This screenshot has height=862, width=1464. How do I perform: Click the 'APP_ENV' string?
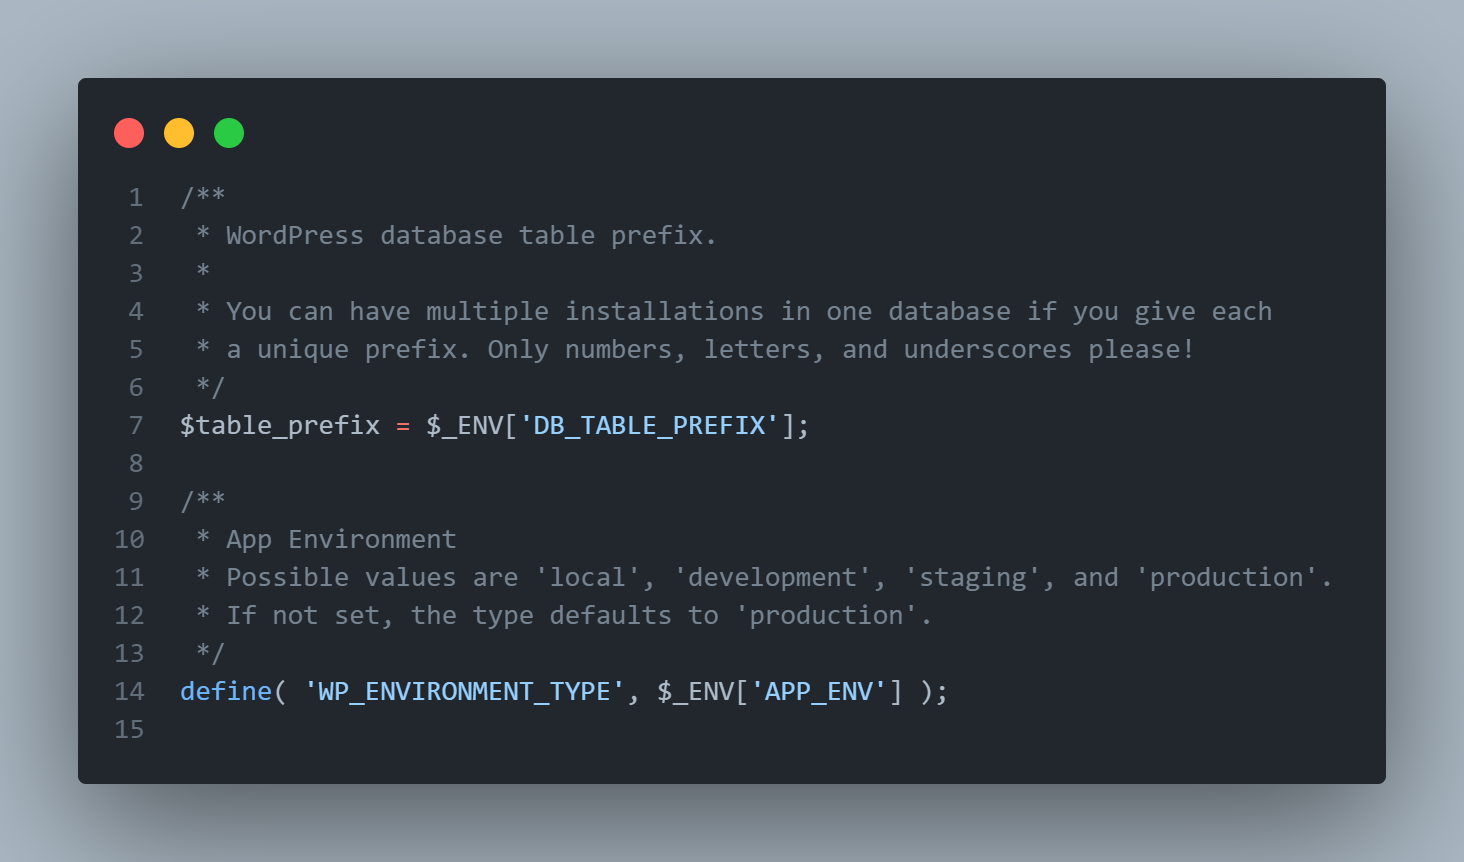coord(818,692)
